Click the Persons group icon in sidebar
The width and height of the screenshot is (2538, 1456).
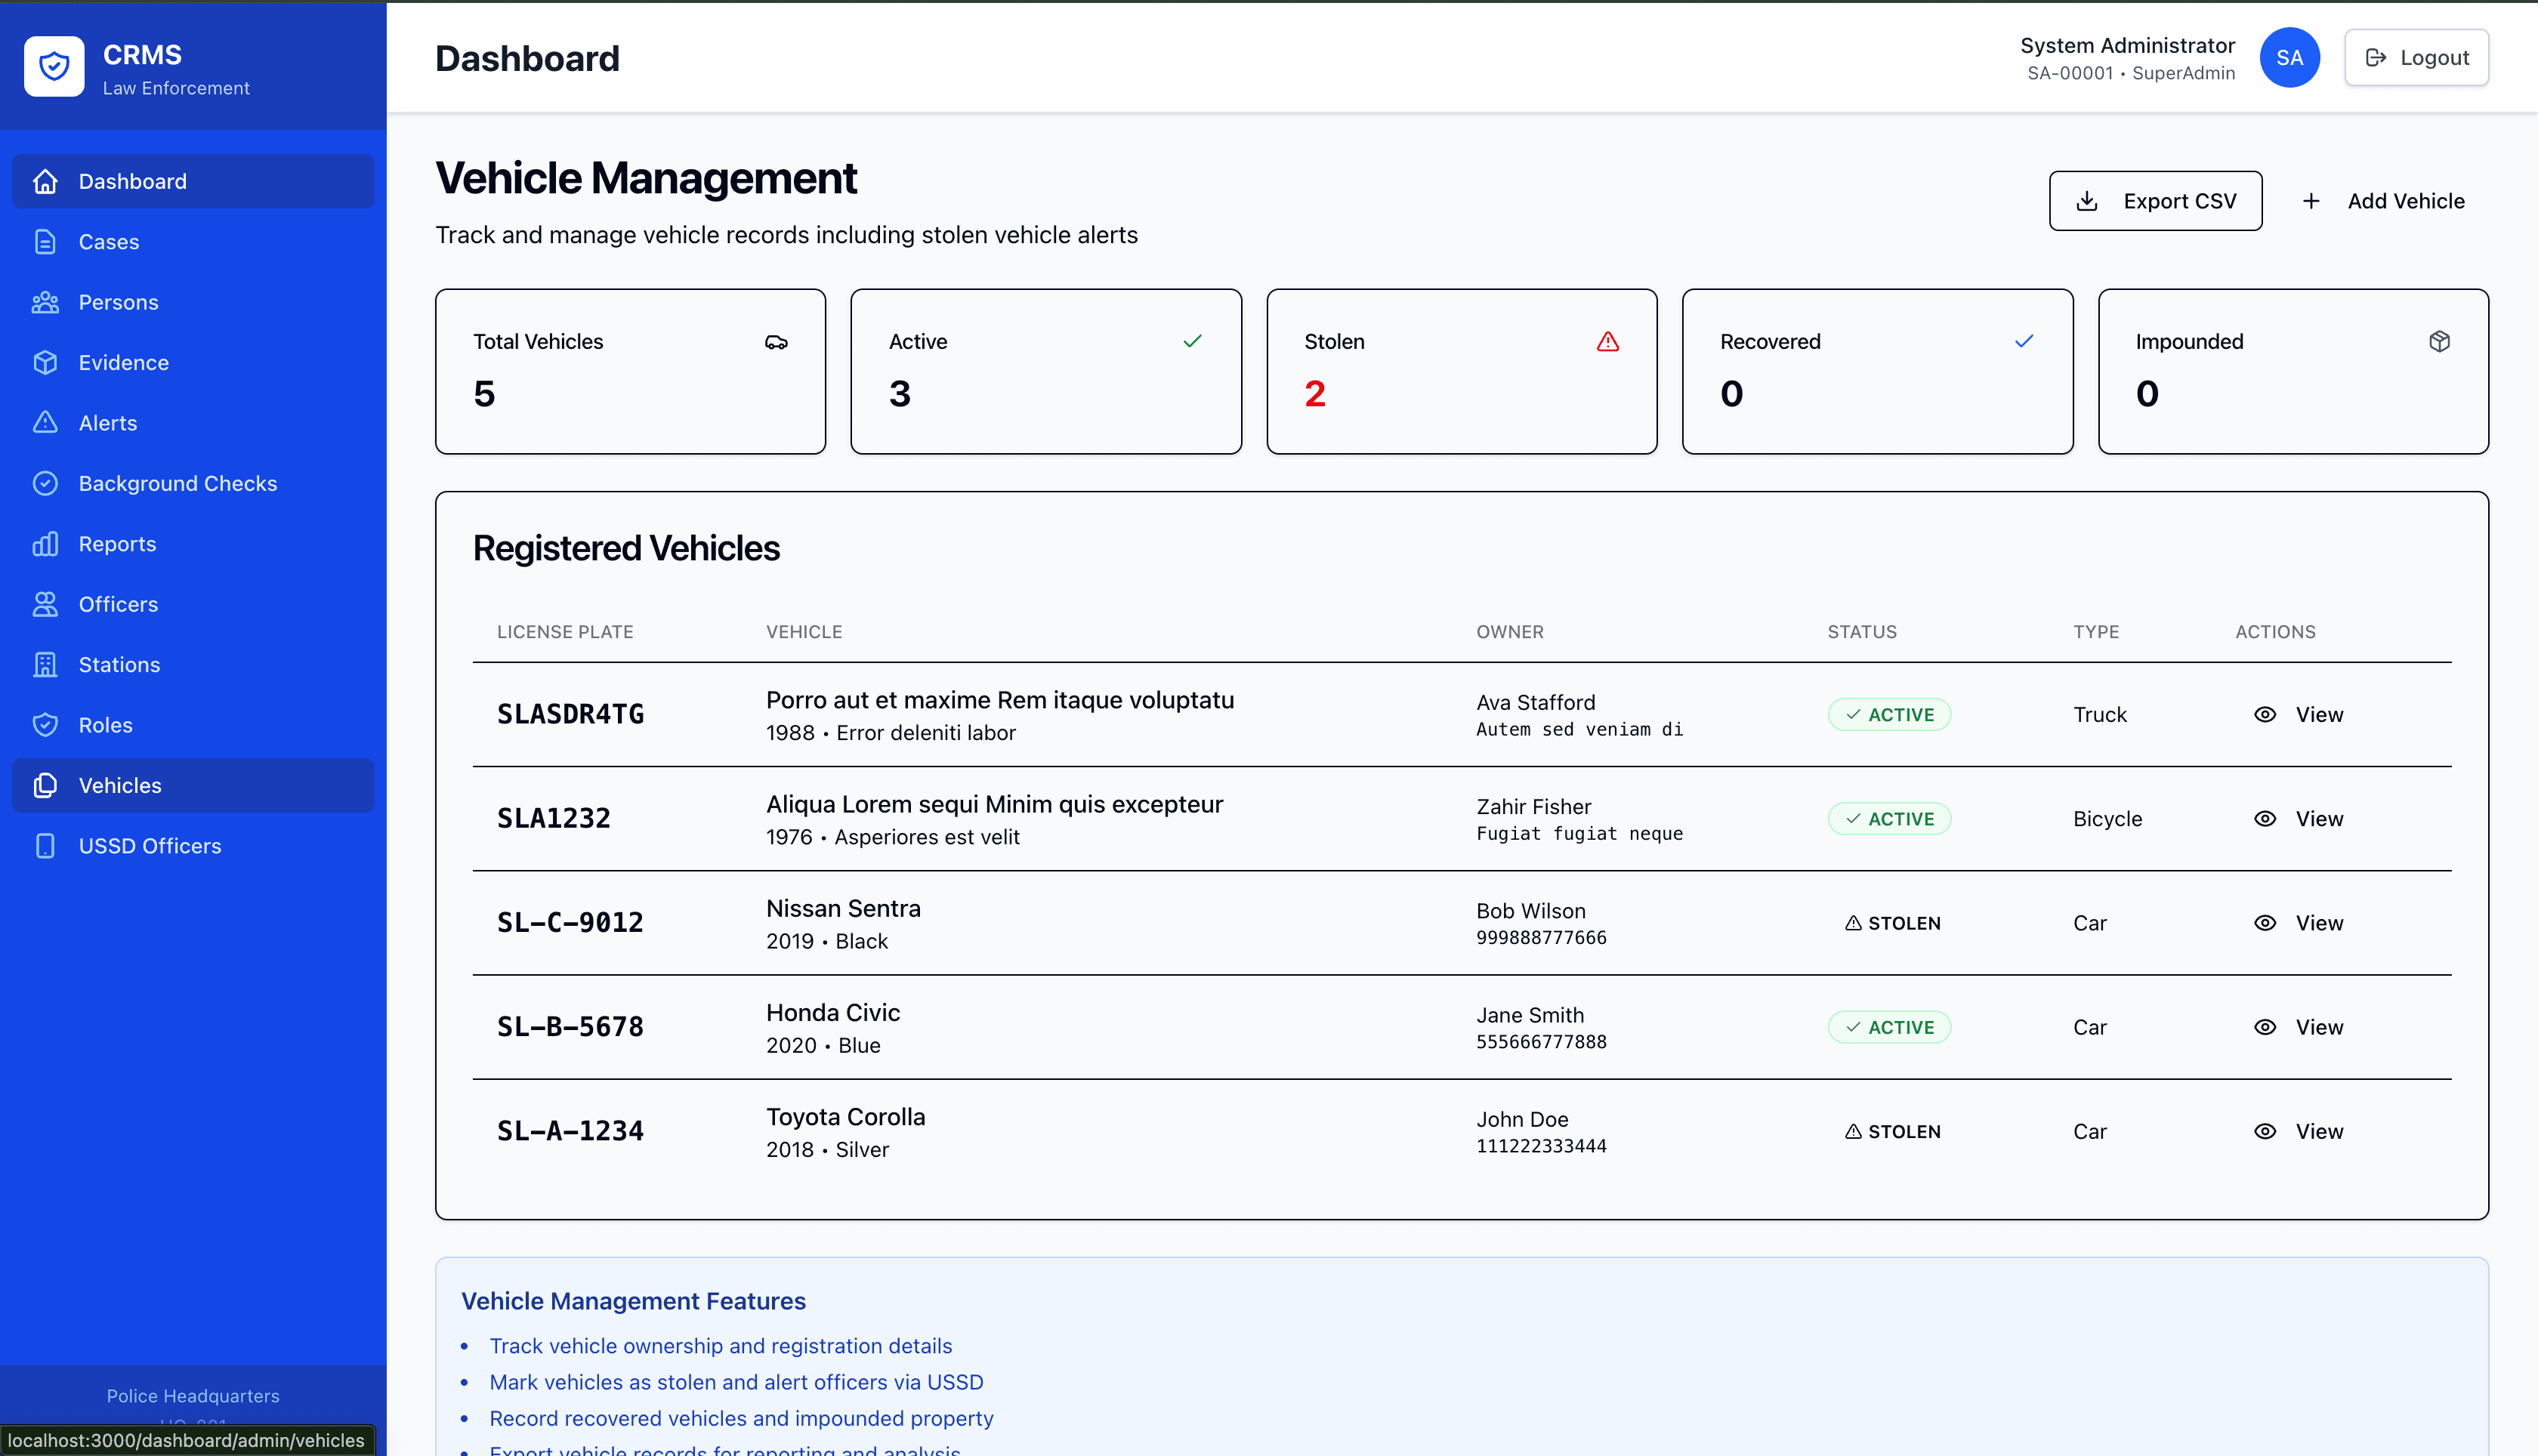(x=45, y=302)
